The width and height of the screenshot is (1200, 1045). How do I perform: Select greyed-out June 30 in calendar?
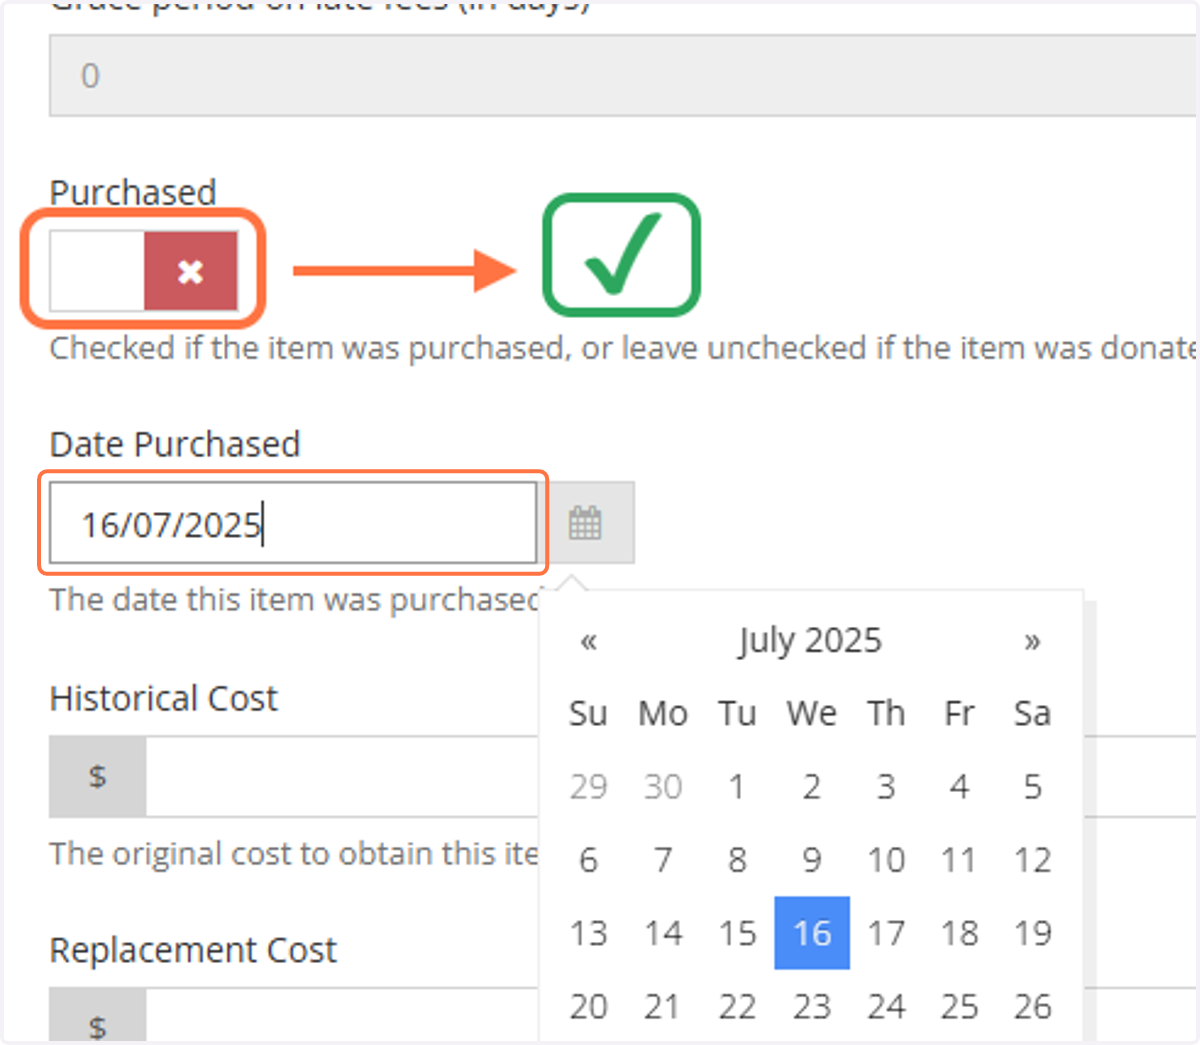[663, 787]
